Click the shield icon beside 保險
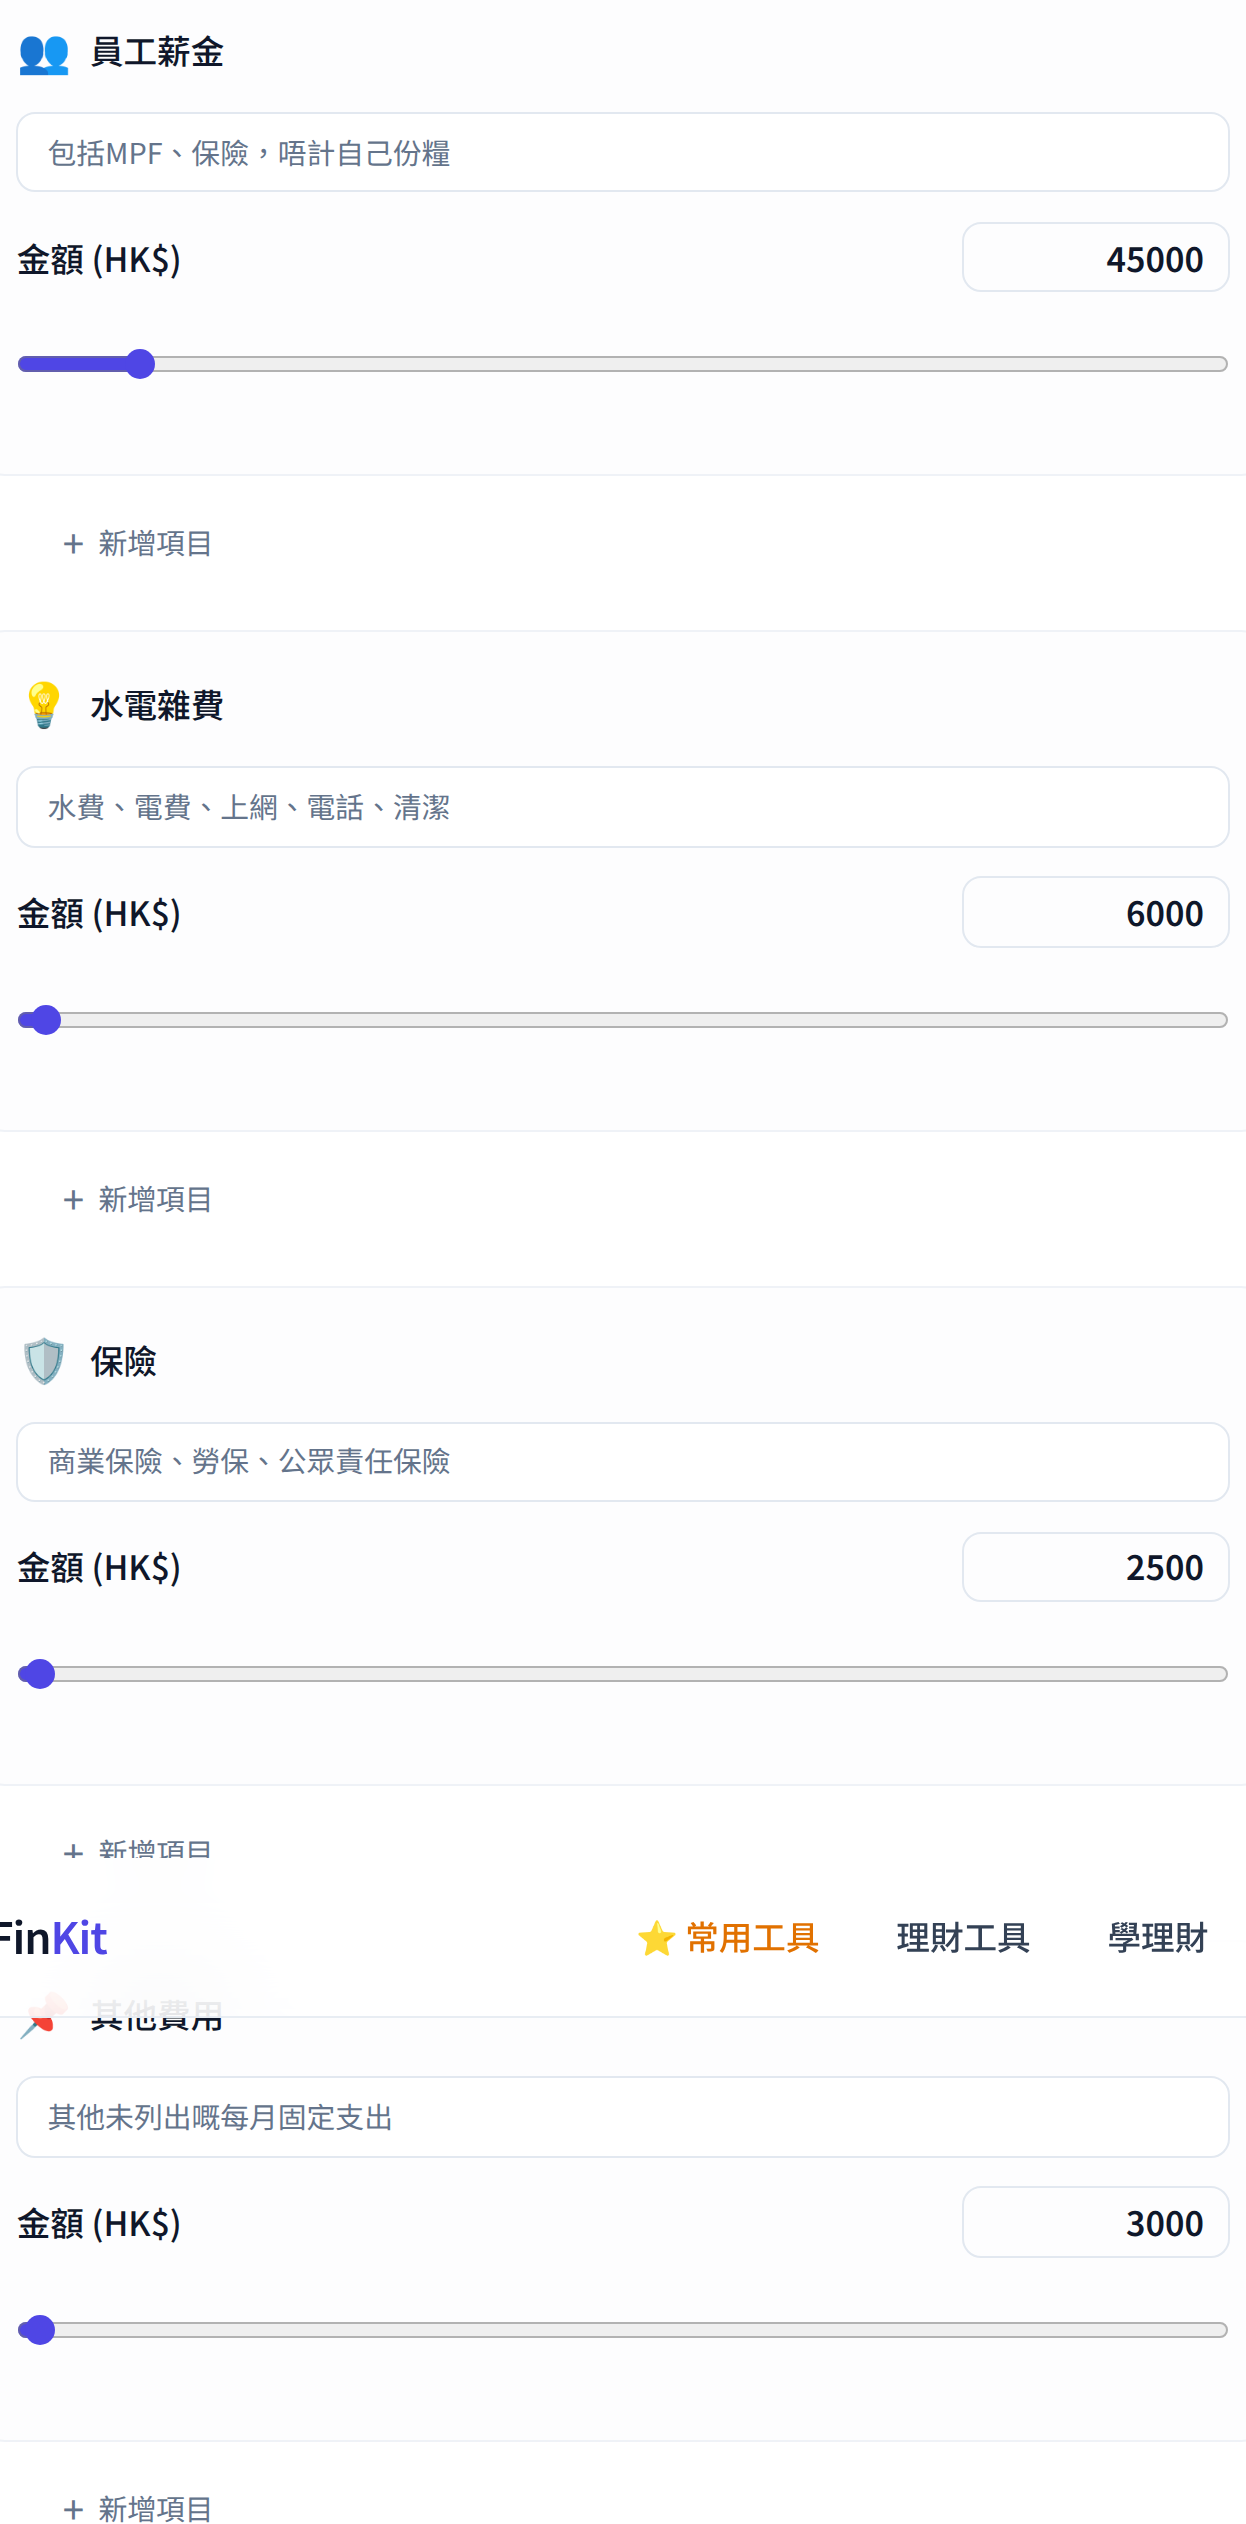The image size is (1246, 2524). tap(44, 1361)
